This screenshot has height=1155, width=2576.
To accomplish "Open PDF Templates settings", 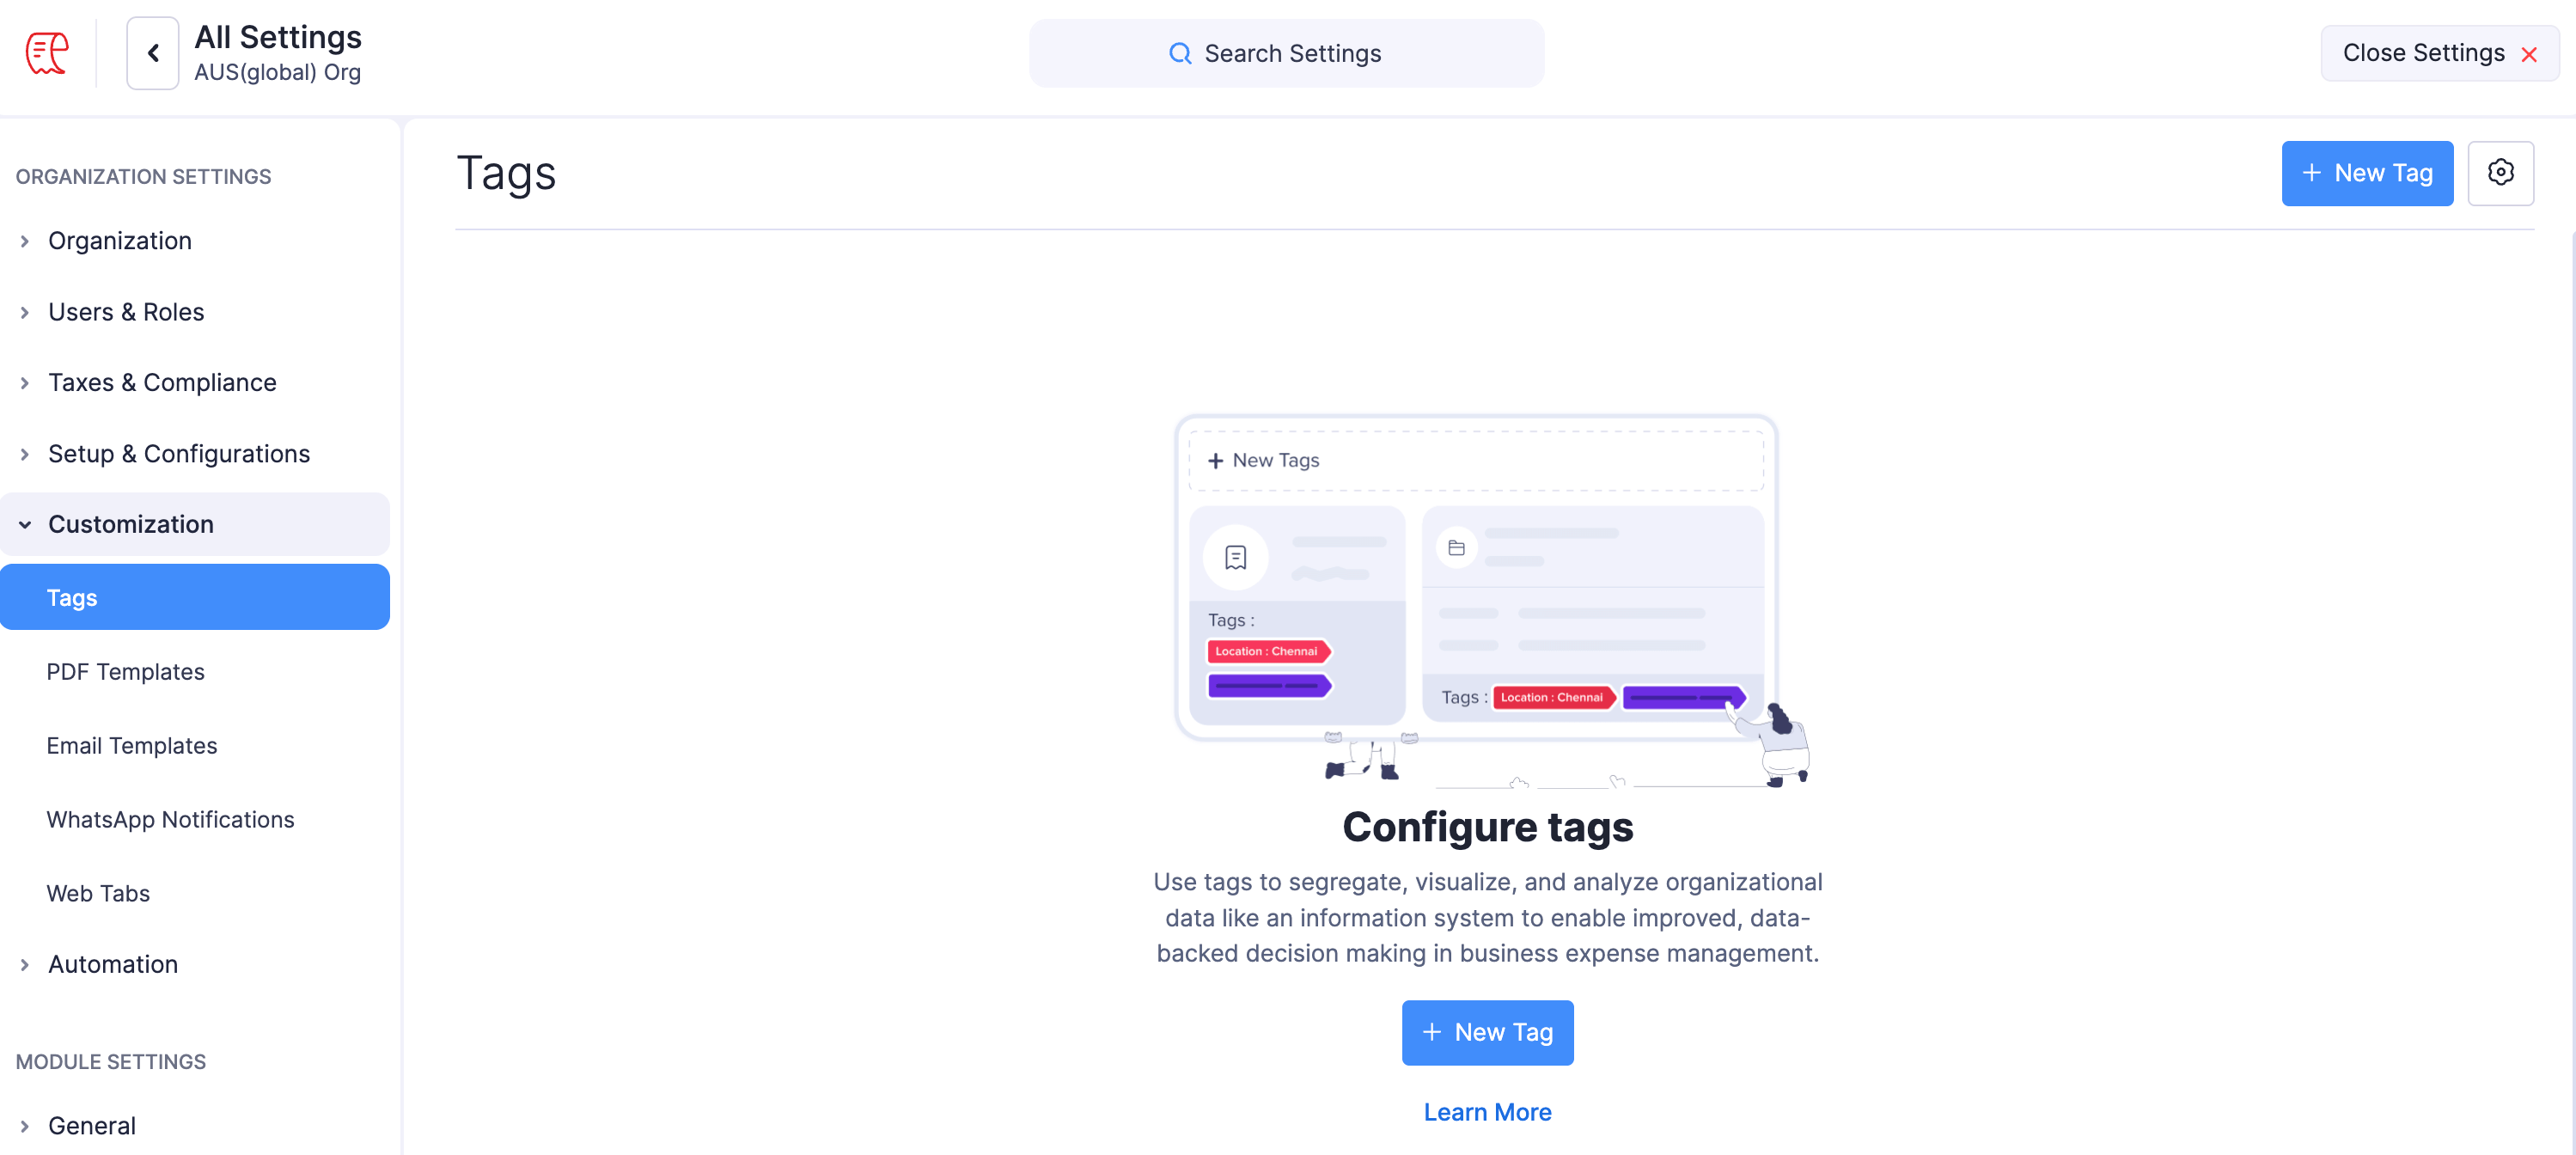I will point(125,671).
